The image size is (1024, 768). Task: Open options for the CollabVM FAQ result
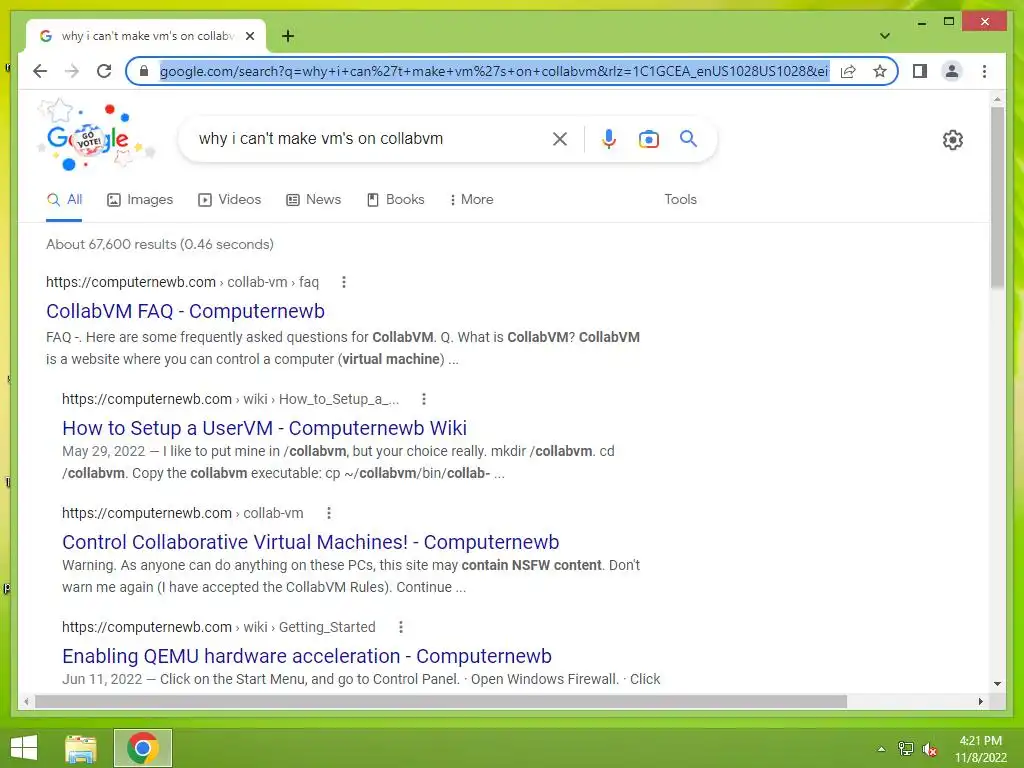(x=344, y=282)
